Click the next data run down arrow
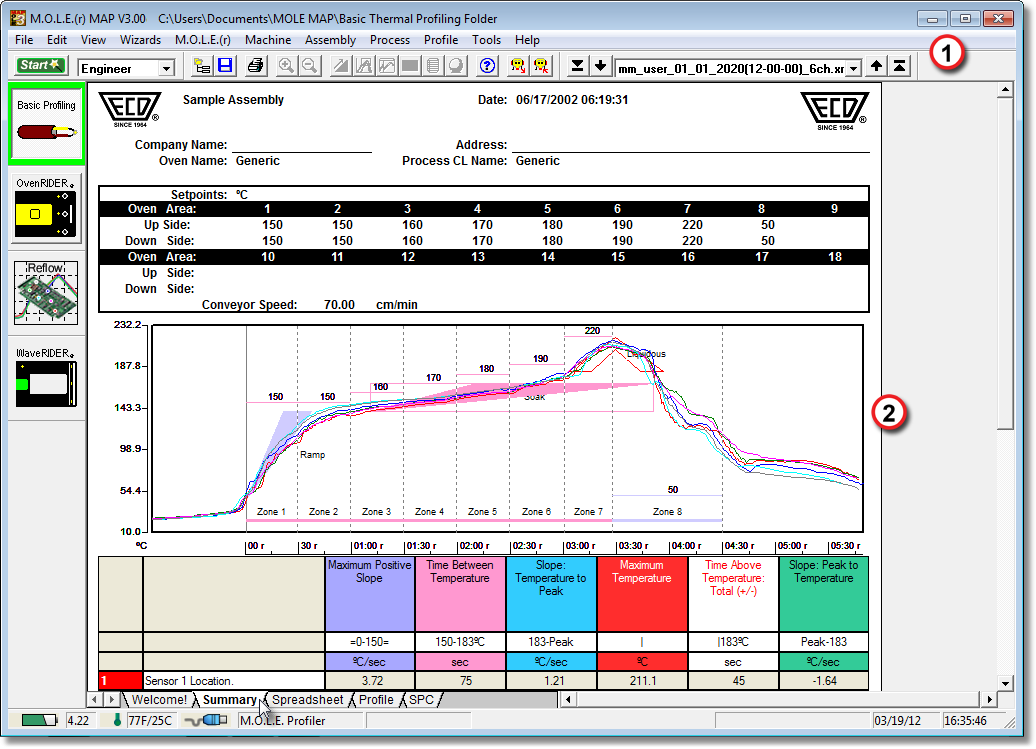 click(600, 66)
